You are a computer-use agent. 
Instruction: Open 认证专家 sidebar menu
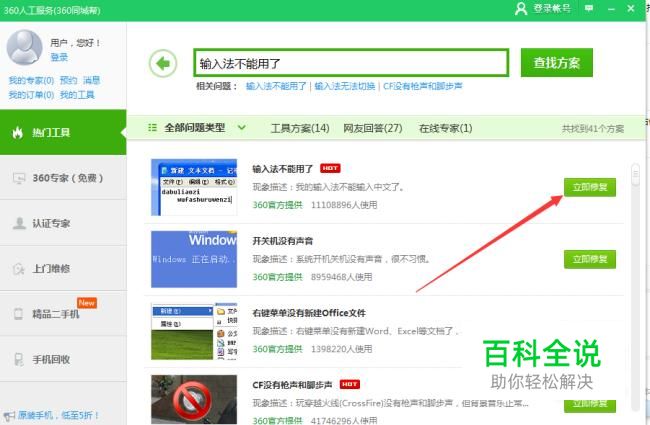coord(63,223)
